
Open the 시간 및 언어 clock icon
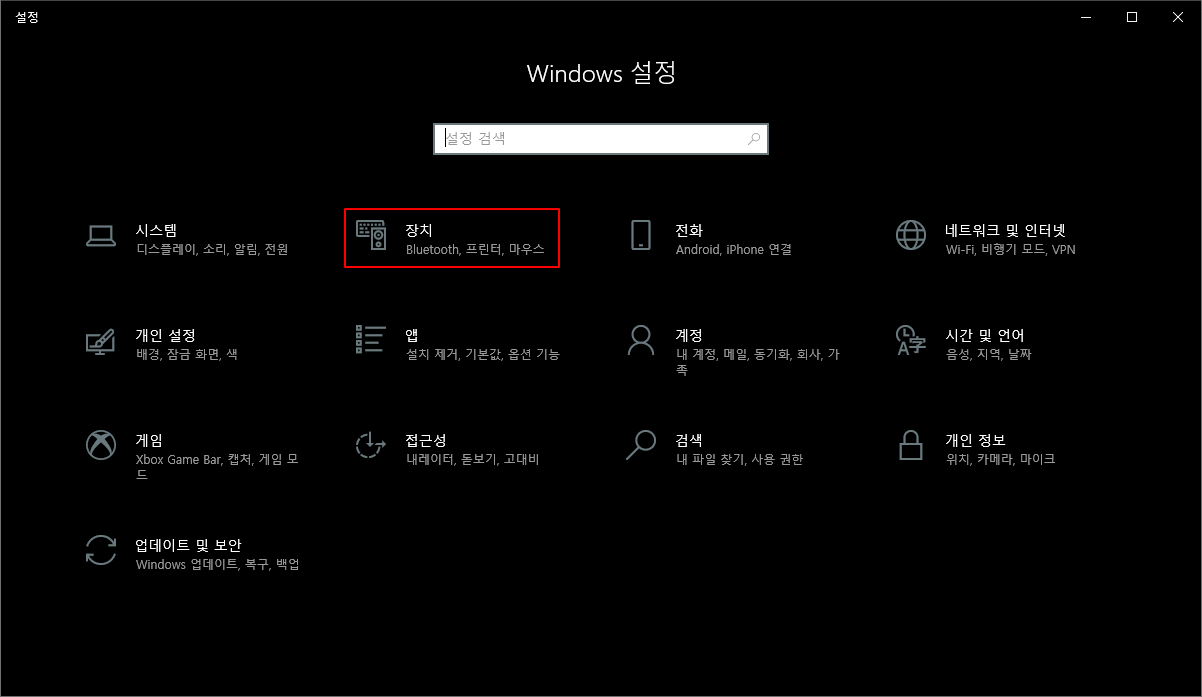(x=910, y=340)
